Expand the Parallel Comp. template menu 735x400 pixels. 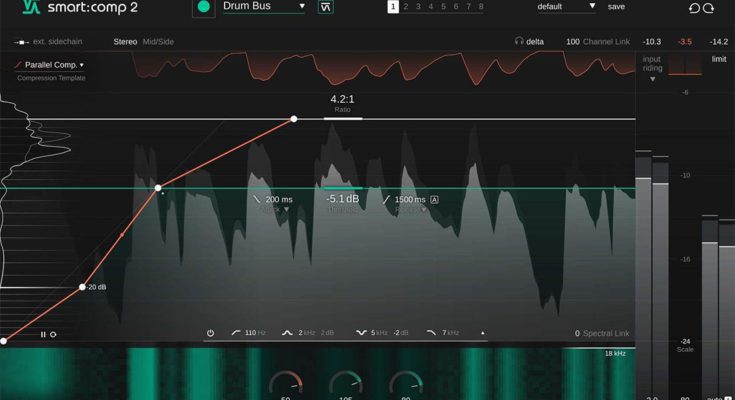(49, 65)
